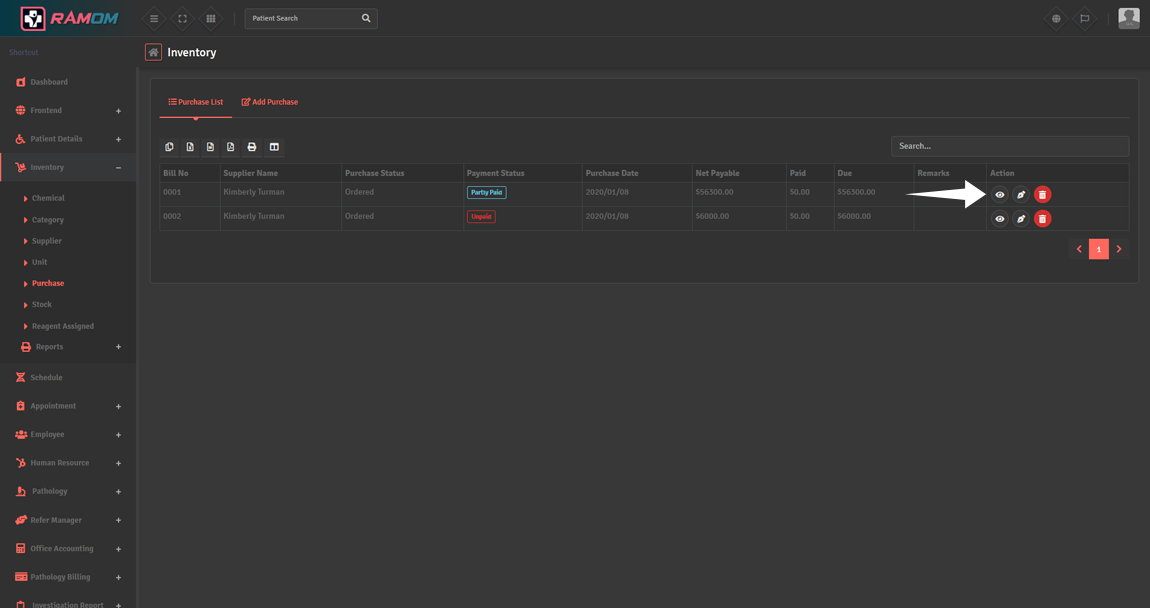
Task: Edit purchase bill 0002 with pen icon
Action: tap(1020, 219)
